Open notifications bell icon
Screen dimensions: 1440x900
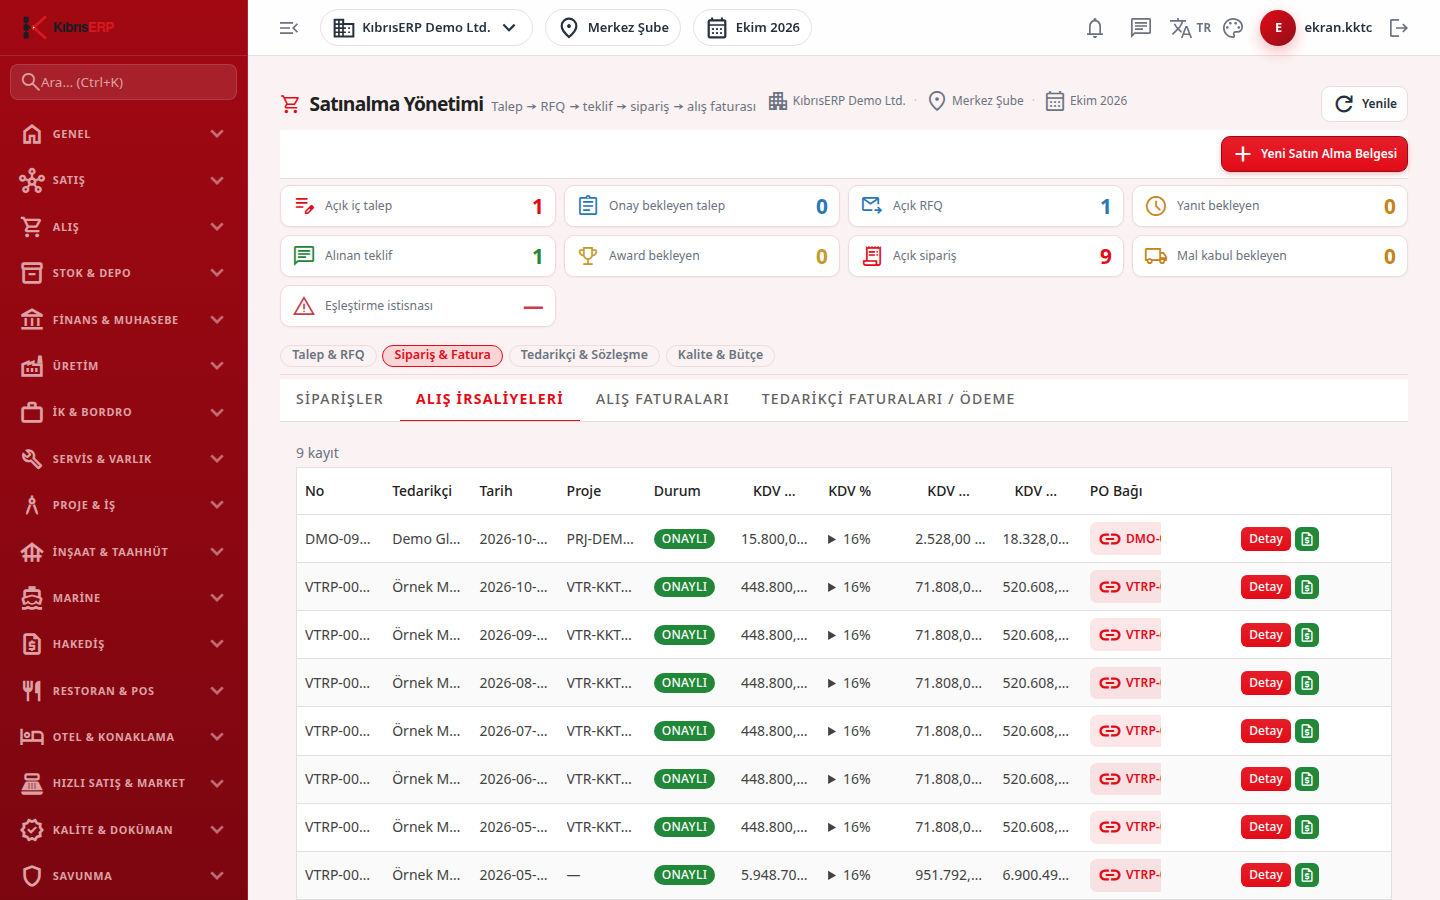(x=1095, y=28)
